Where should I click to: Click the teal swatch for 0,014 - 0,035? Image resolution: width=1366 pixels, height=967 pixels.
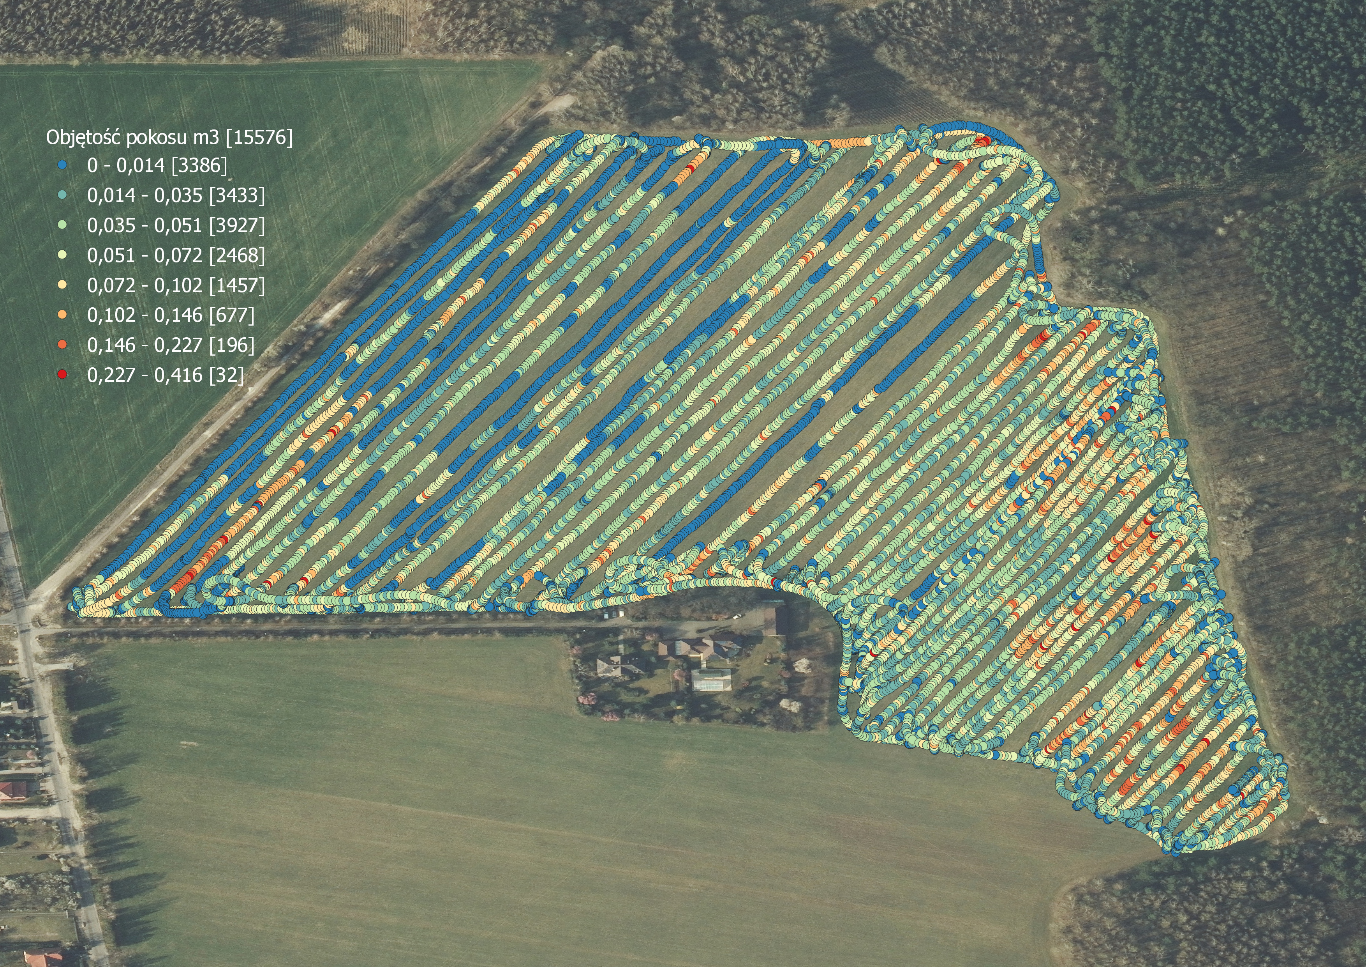click(x=62, y=195)
